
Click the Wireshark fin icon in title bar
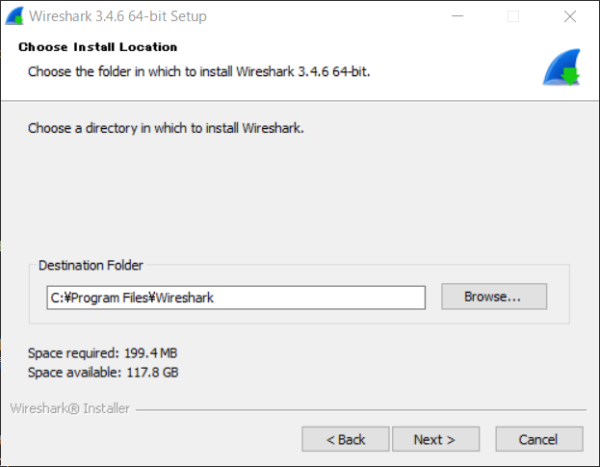[x=14, y=16]
